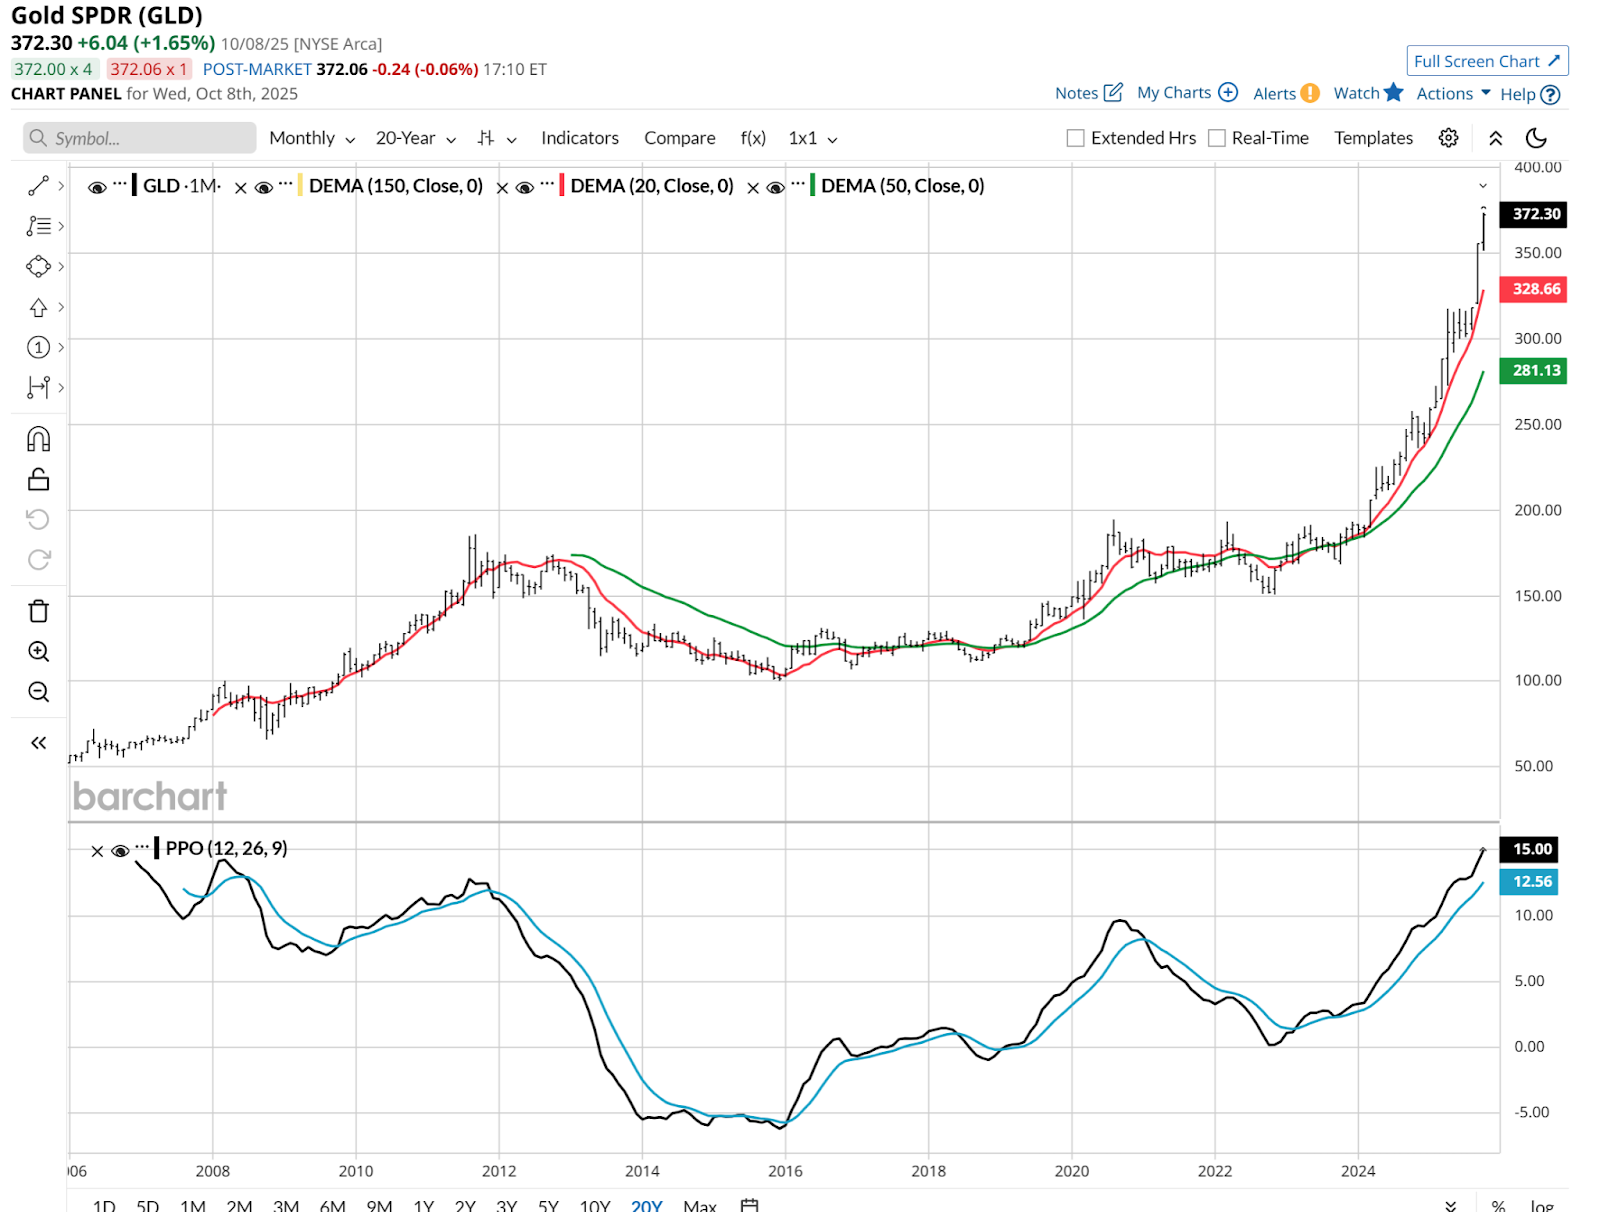The width and height of the screenshot is (1600, 1212).
Task: Select the trend line drawing tool
Action: [x=38, y=186]
